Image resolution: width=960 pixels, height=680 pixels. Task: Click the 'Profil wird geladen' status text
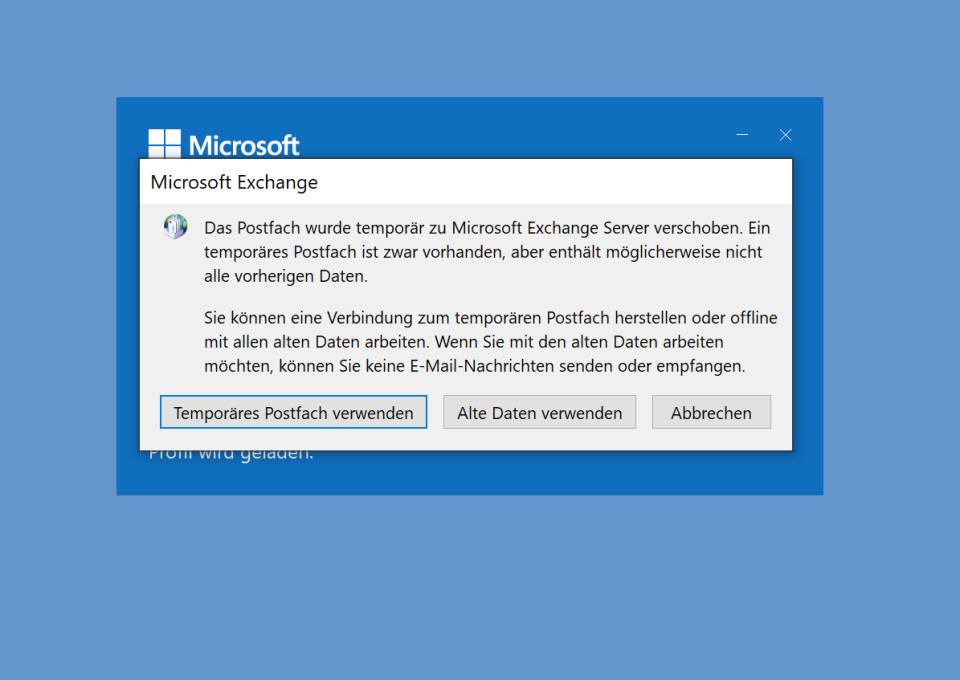coord(231,455)
